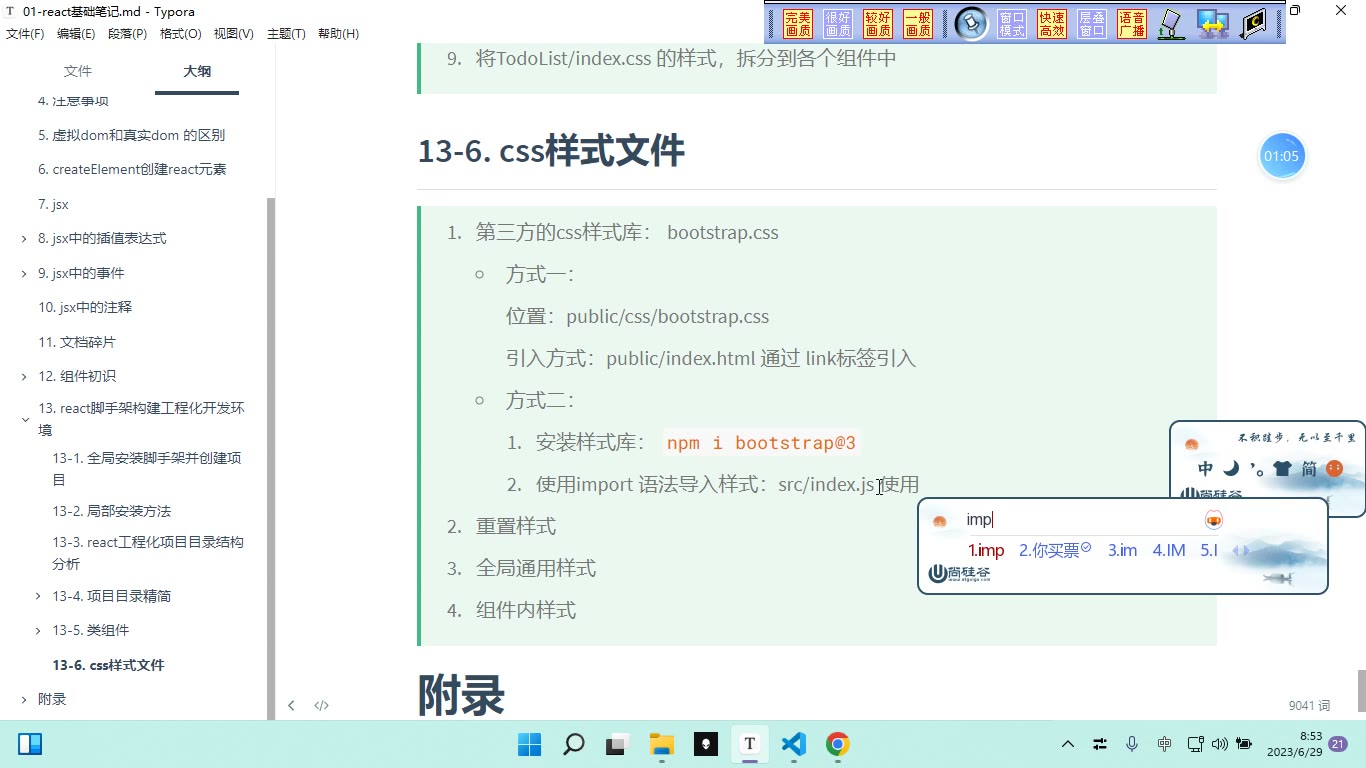Show hidden system tray icons chevron
The height and width of the screenshot is (768, 1366).
[x=1068, y=744]
